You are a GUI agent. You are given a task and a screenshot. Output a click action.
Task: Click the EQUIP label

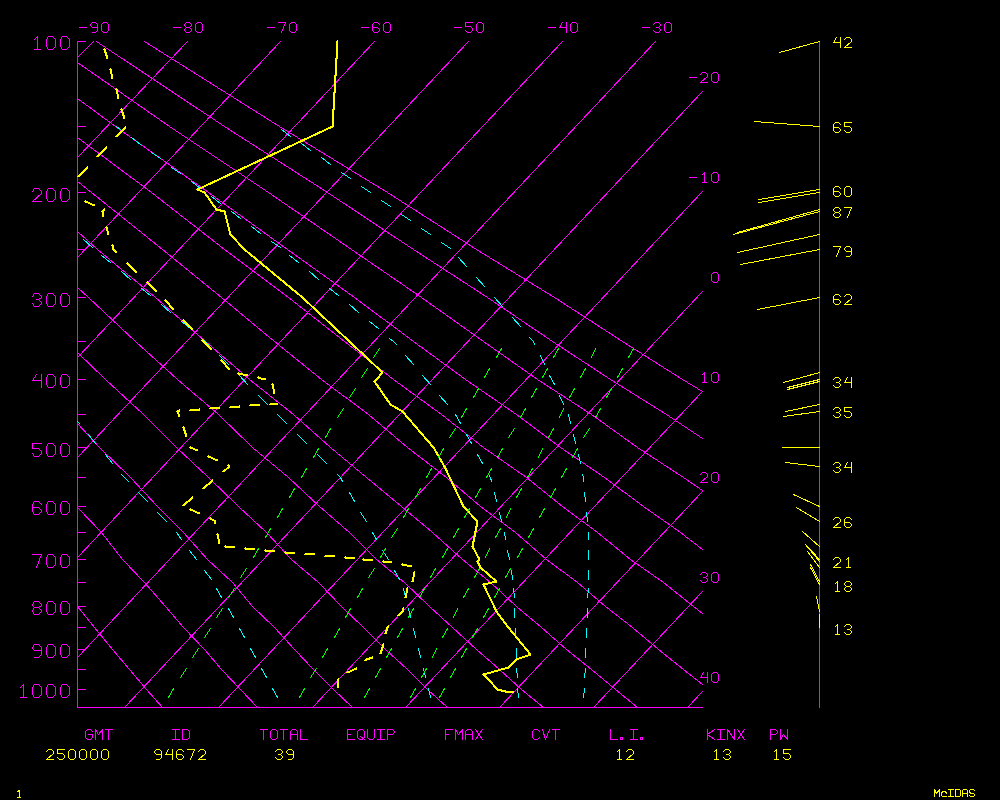click(x=371, y=735)
